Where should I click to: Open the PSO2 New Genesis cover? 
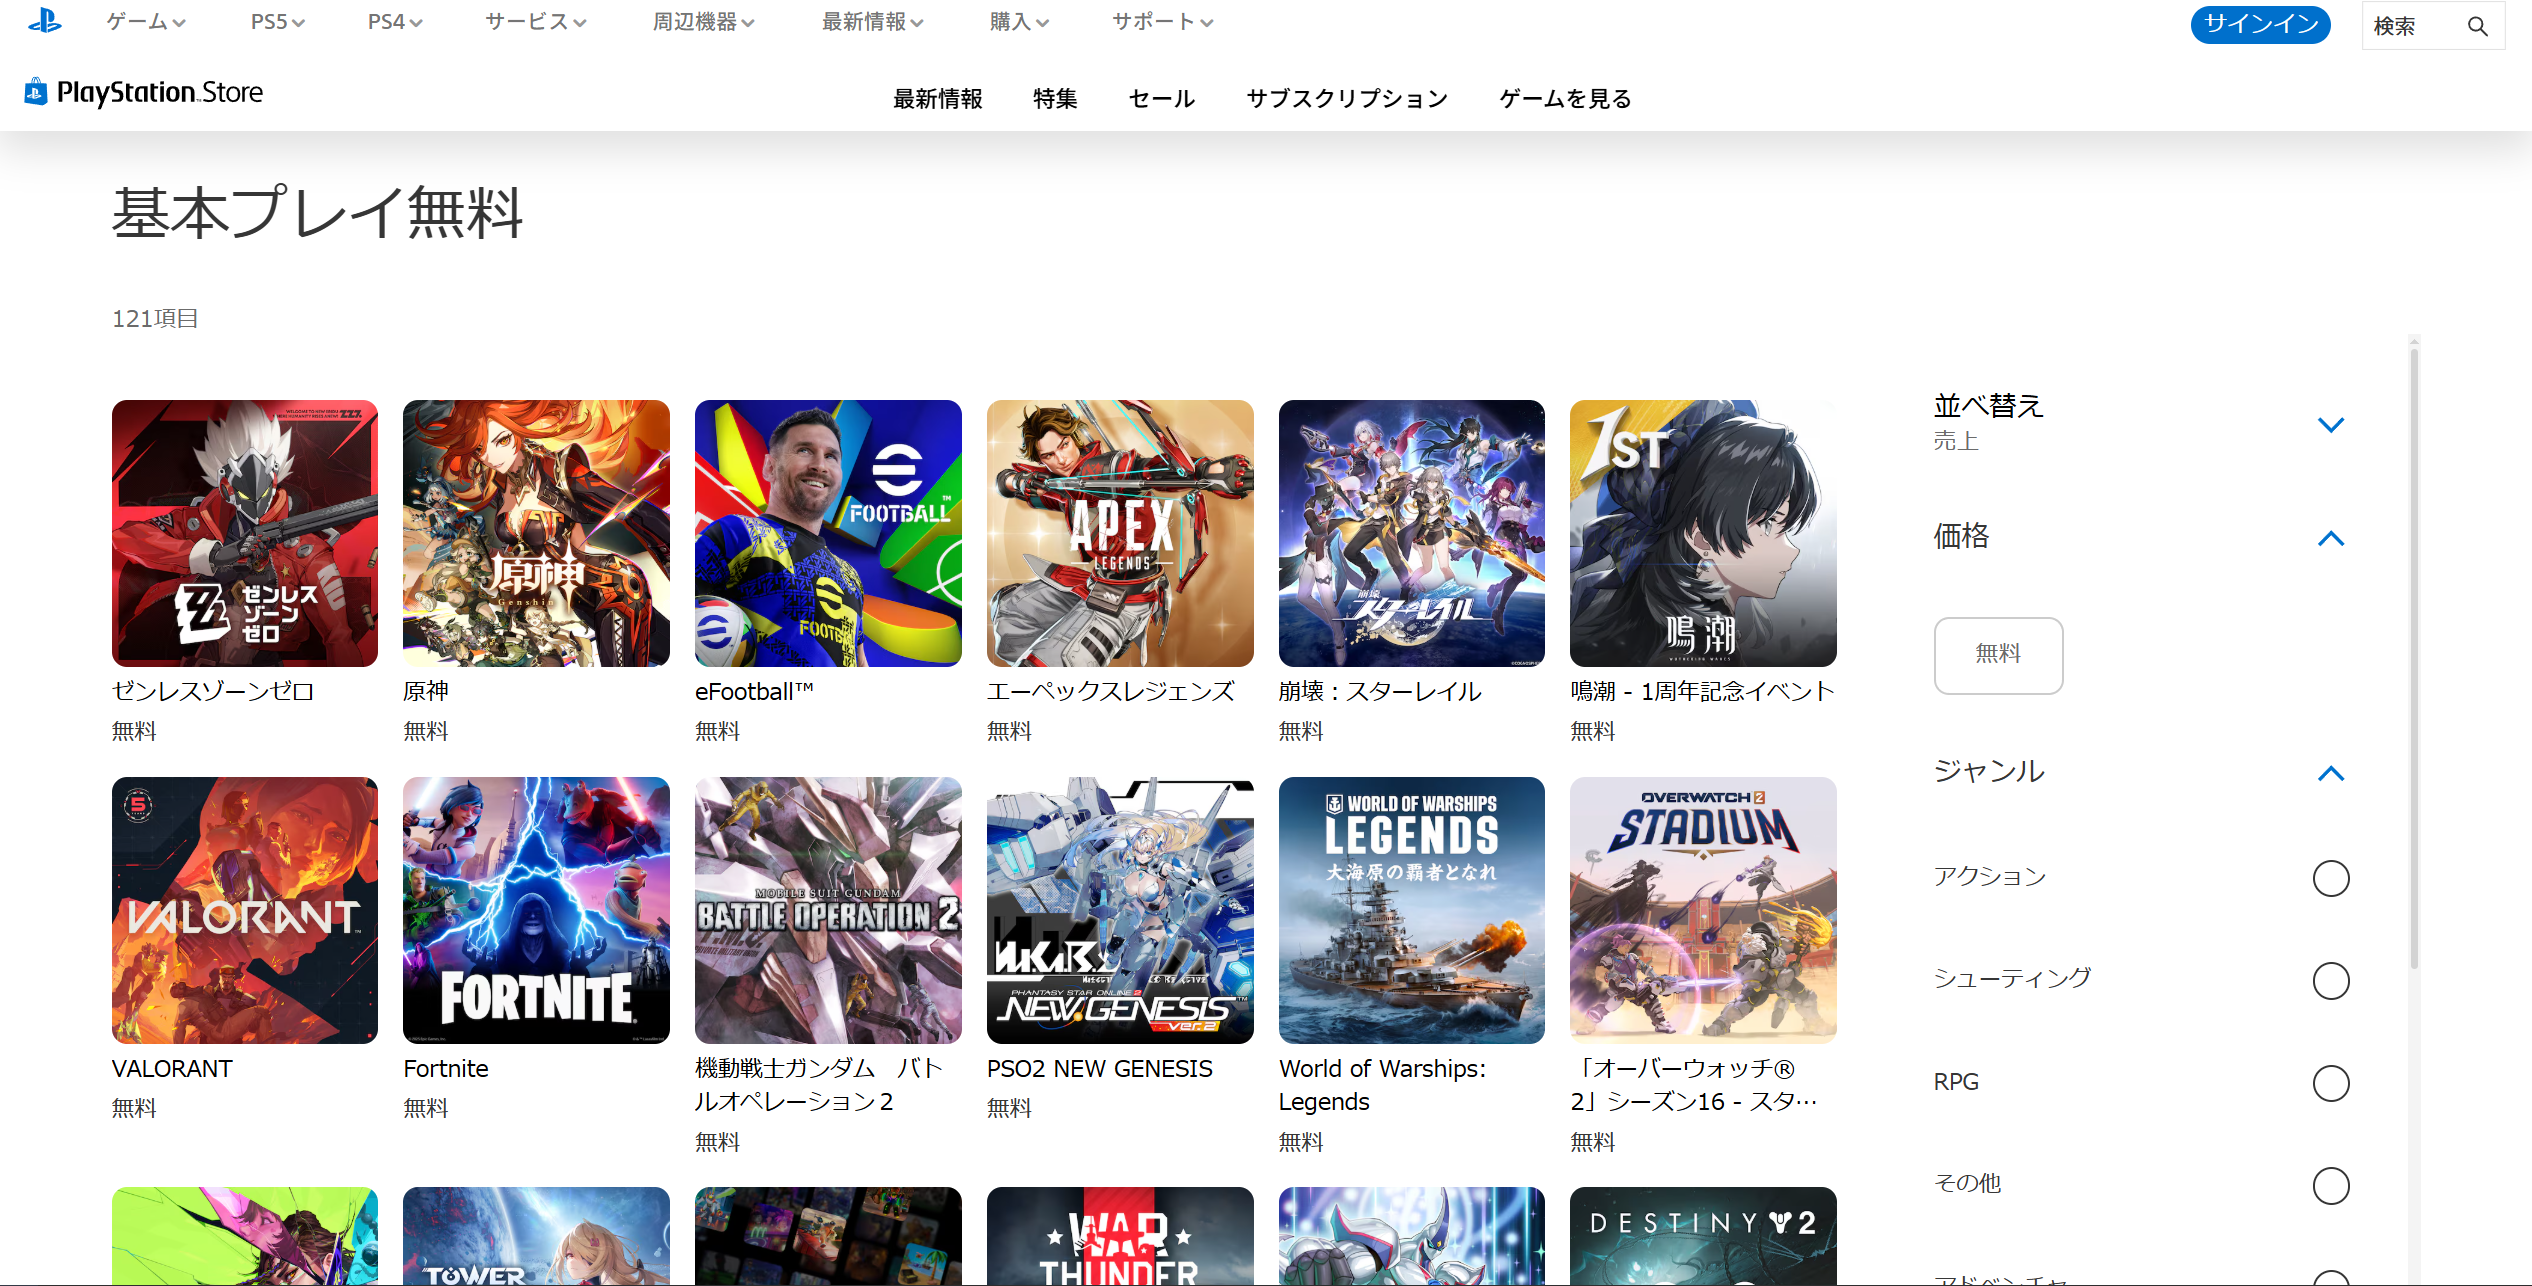pos(1120,910)
